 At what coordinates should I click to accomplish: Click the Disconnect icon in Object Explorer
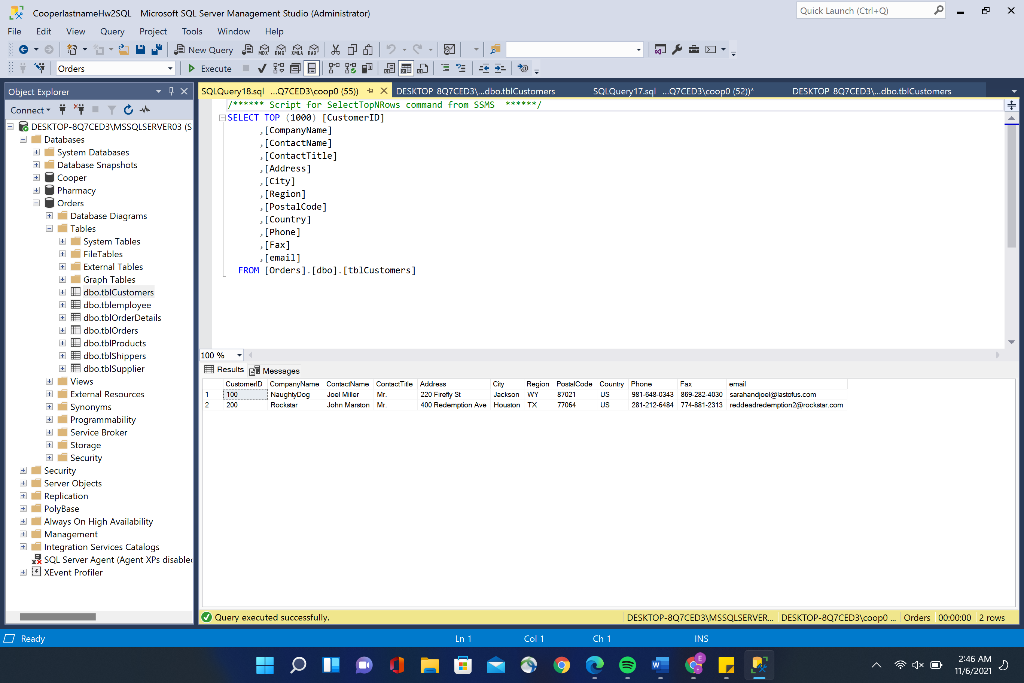click(79, 110)
